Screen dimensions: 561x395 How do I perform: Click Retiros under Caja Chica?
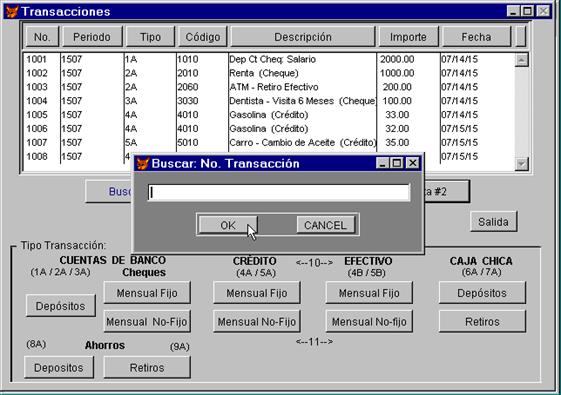click(482, 322)
